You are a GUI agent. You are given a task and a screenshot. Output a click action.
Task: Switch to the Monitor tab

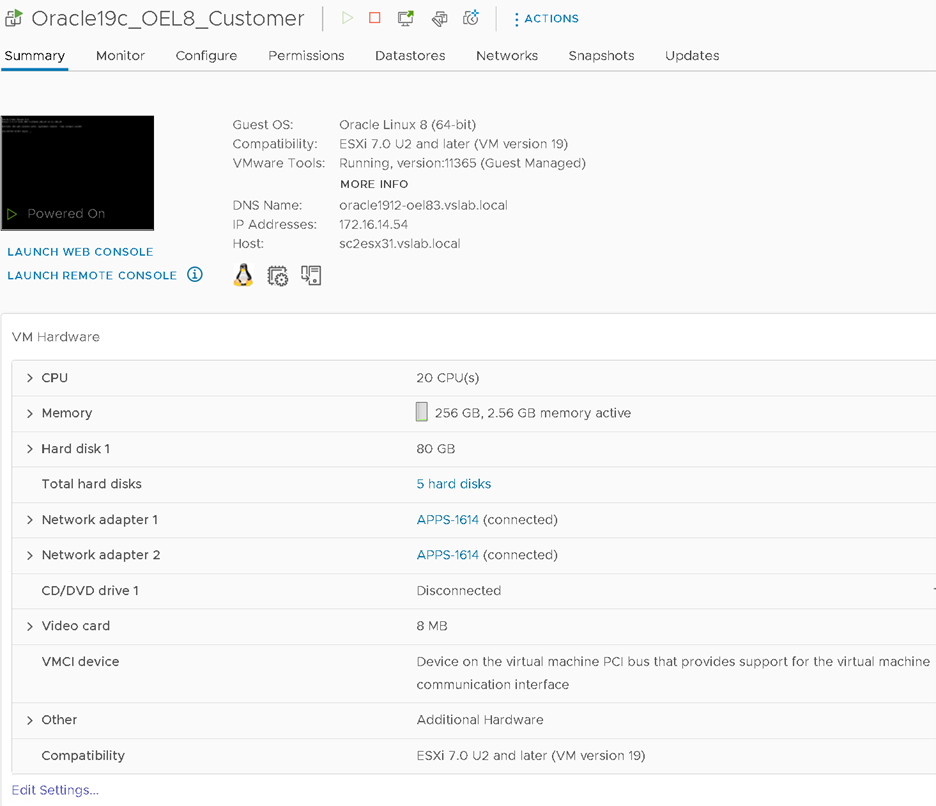pyautogui.click(x=120, y=56)
